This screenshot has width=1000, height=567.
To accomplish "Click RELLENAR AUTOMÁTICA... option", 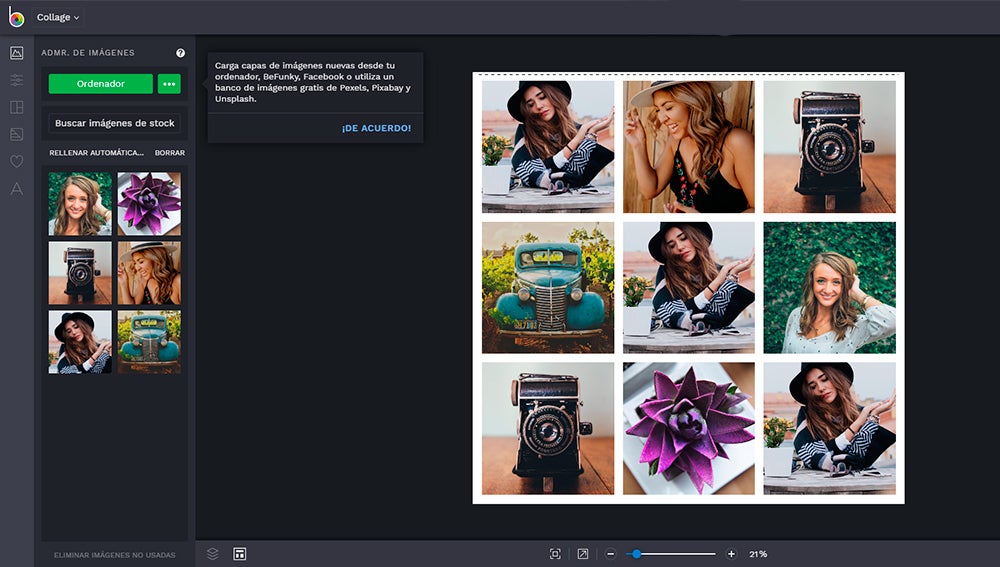I will coord(96,153).
